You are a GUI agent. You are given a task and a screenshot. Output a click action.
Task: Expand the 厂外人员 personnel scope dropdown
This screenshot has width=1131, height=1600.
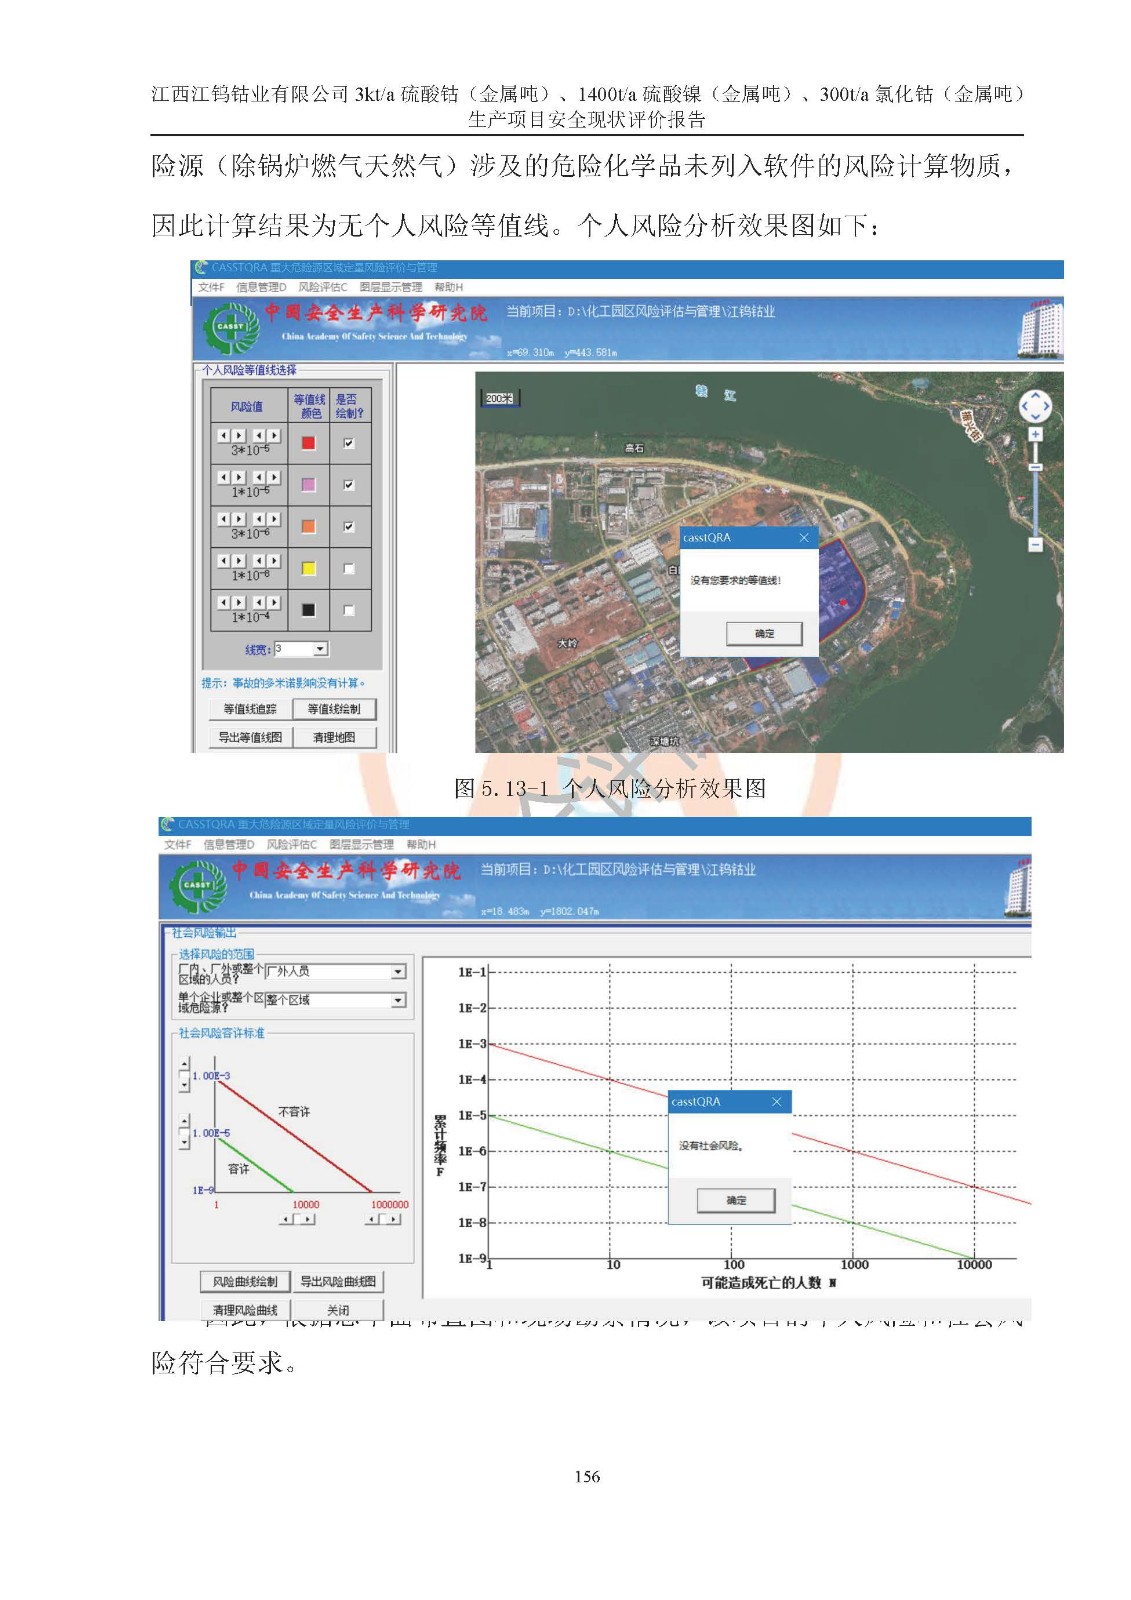pos(398,971)
